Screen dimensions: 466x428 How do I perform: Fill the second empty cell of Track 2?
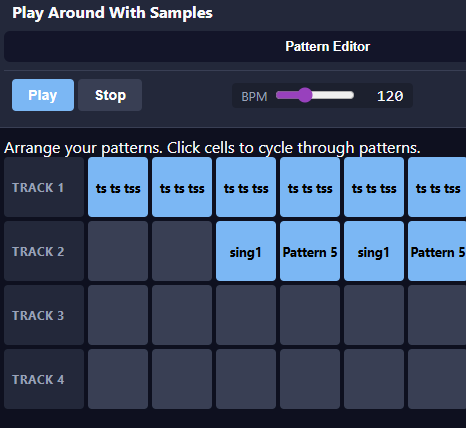point(182,251)
